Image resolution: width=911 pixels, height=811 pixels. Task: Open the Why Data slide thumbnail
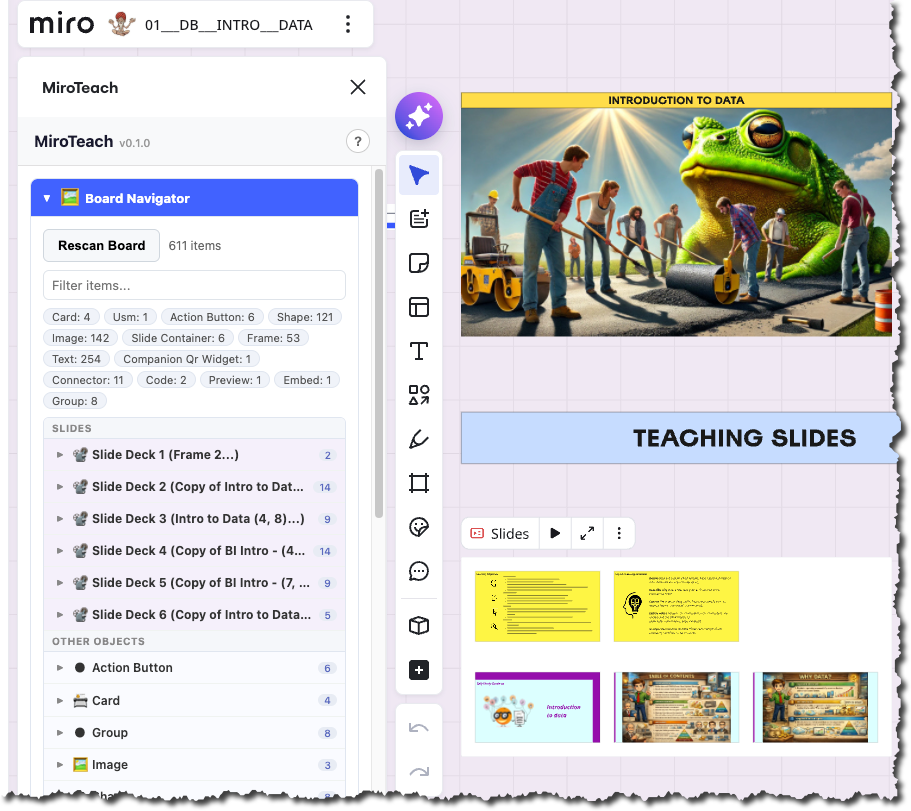pos(815,707)
